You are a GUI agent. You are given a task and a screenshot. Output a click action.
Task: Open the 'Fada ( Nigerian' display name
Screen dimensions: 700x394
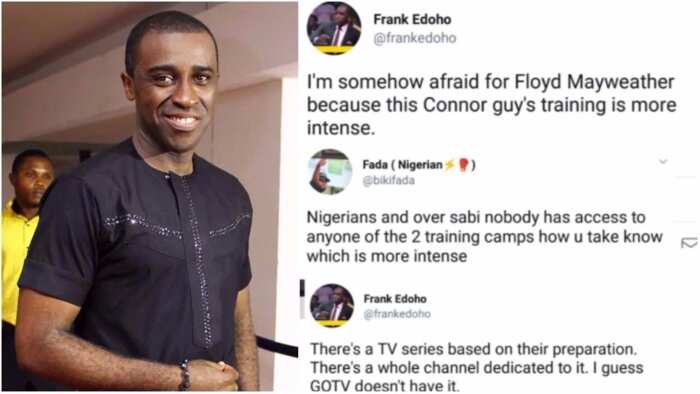pos(403,165)
